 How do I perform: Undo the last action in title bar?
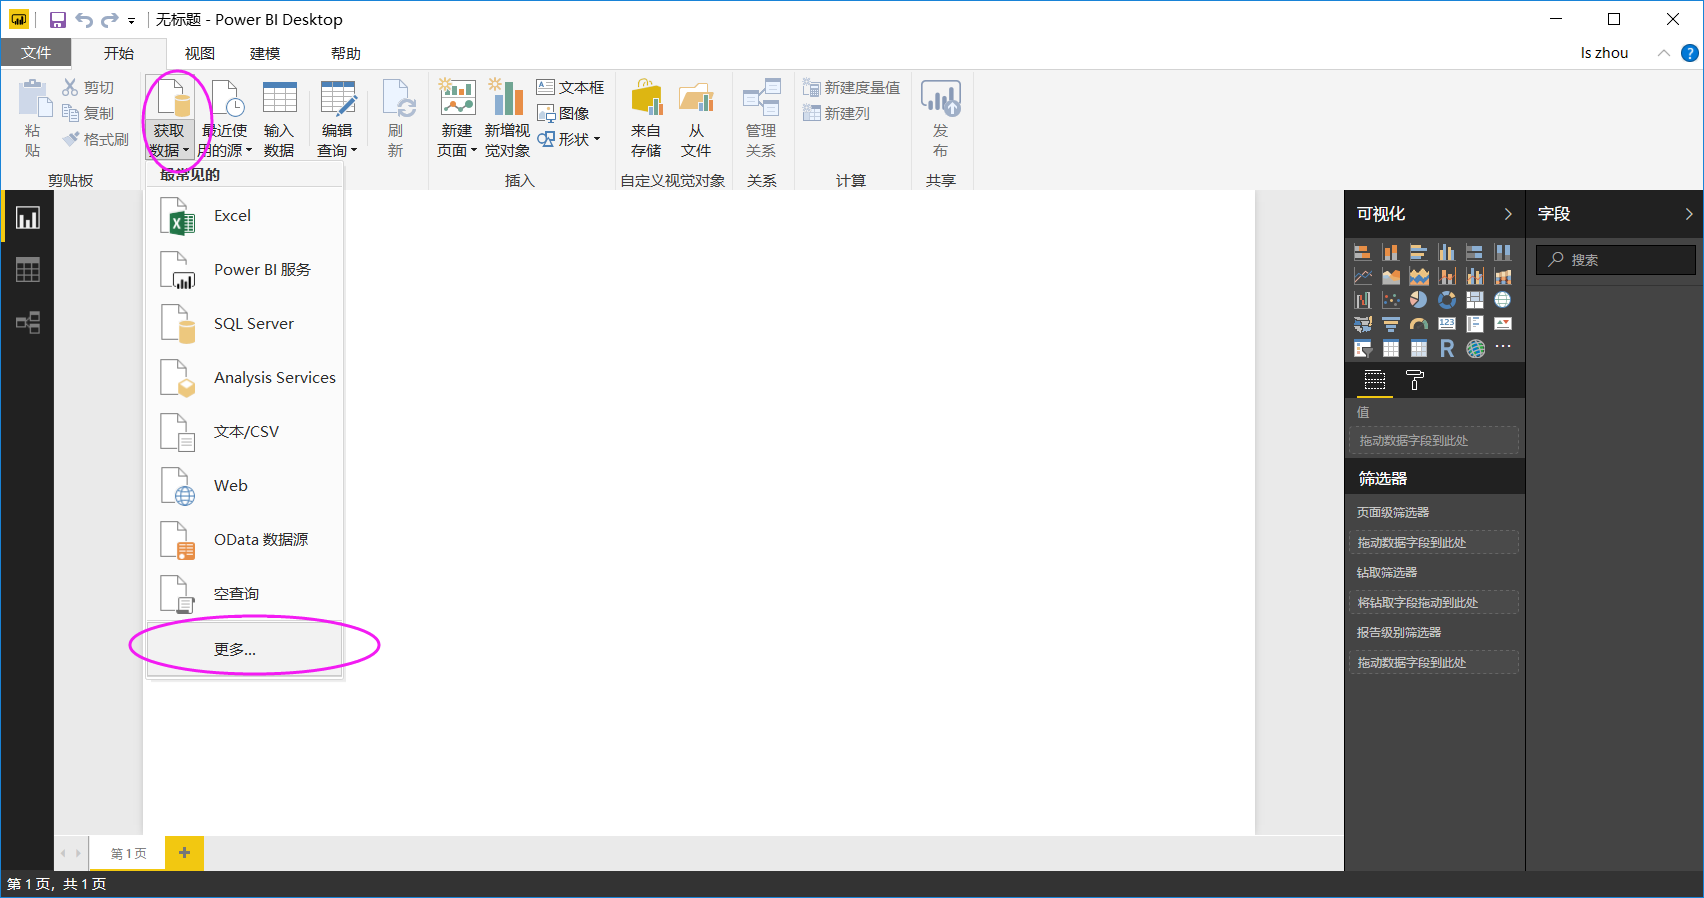click(x=84, y=20)
